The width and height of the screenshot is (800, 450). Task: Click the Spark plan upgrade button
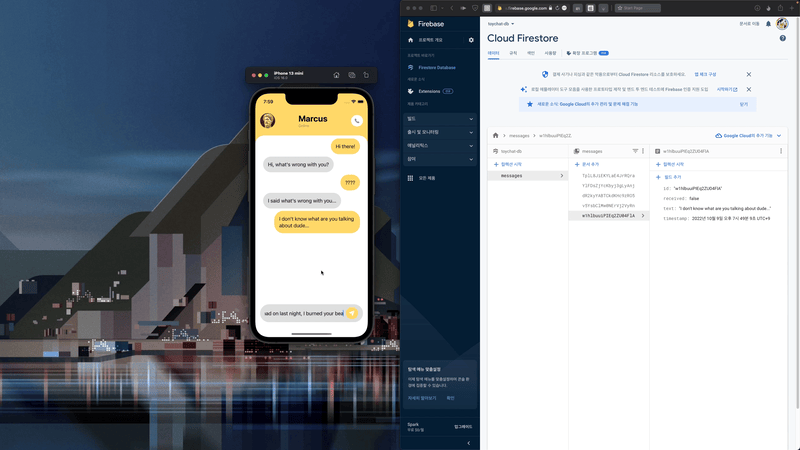[463, 427]
